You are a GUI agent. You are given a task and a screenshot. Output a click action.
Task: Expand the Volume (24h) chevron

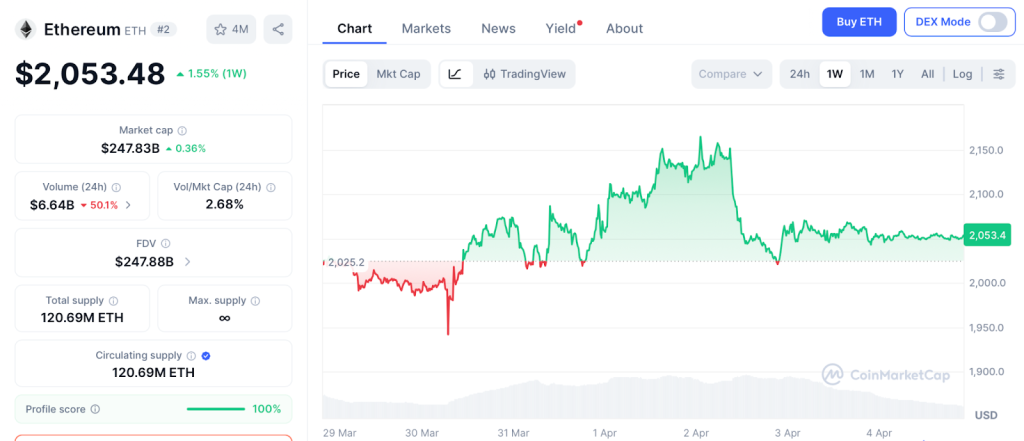[x=128, y=206]
